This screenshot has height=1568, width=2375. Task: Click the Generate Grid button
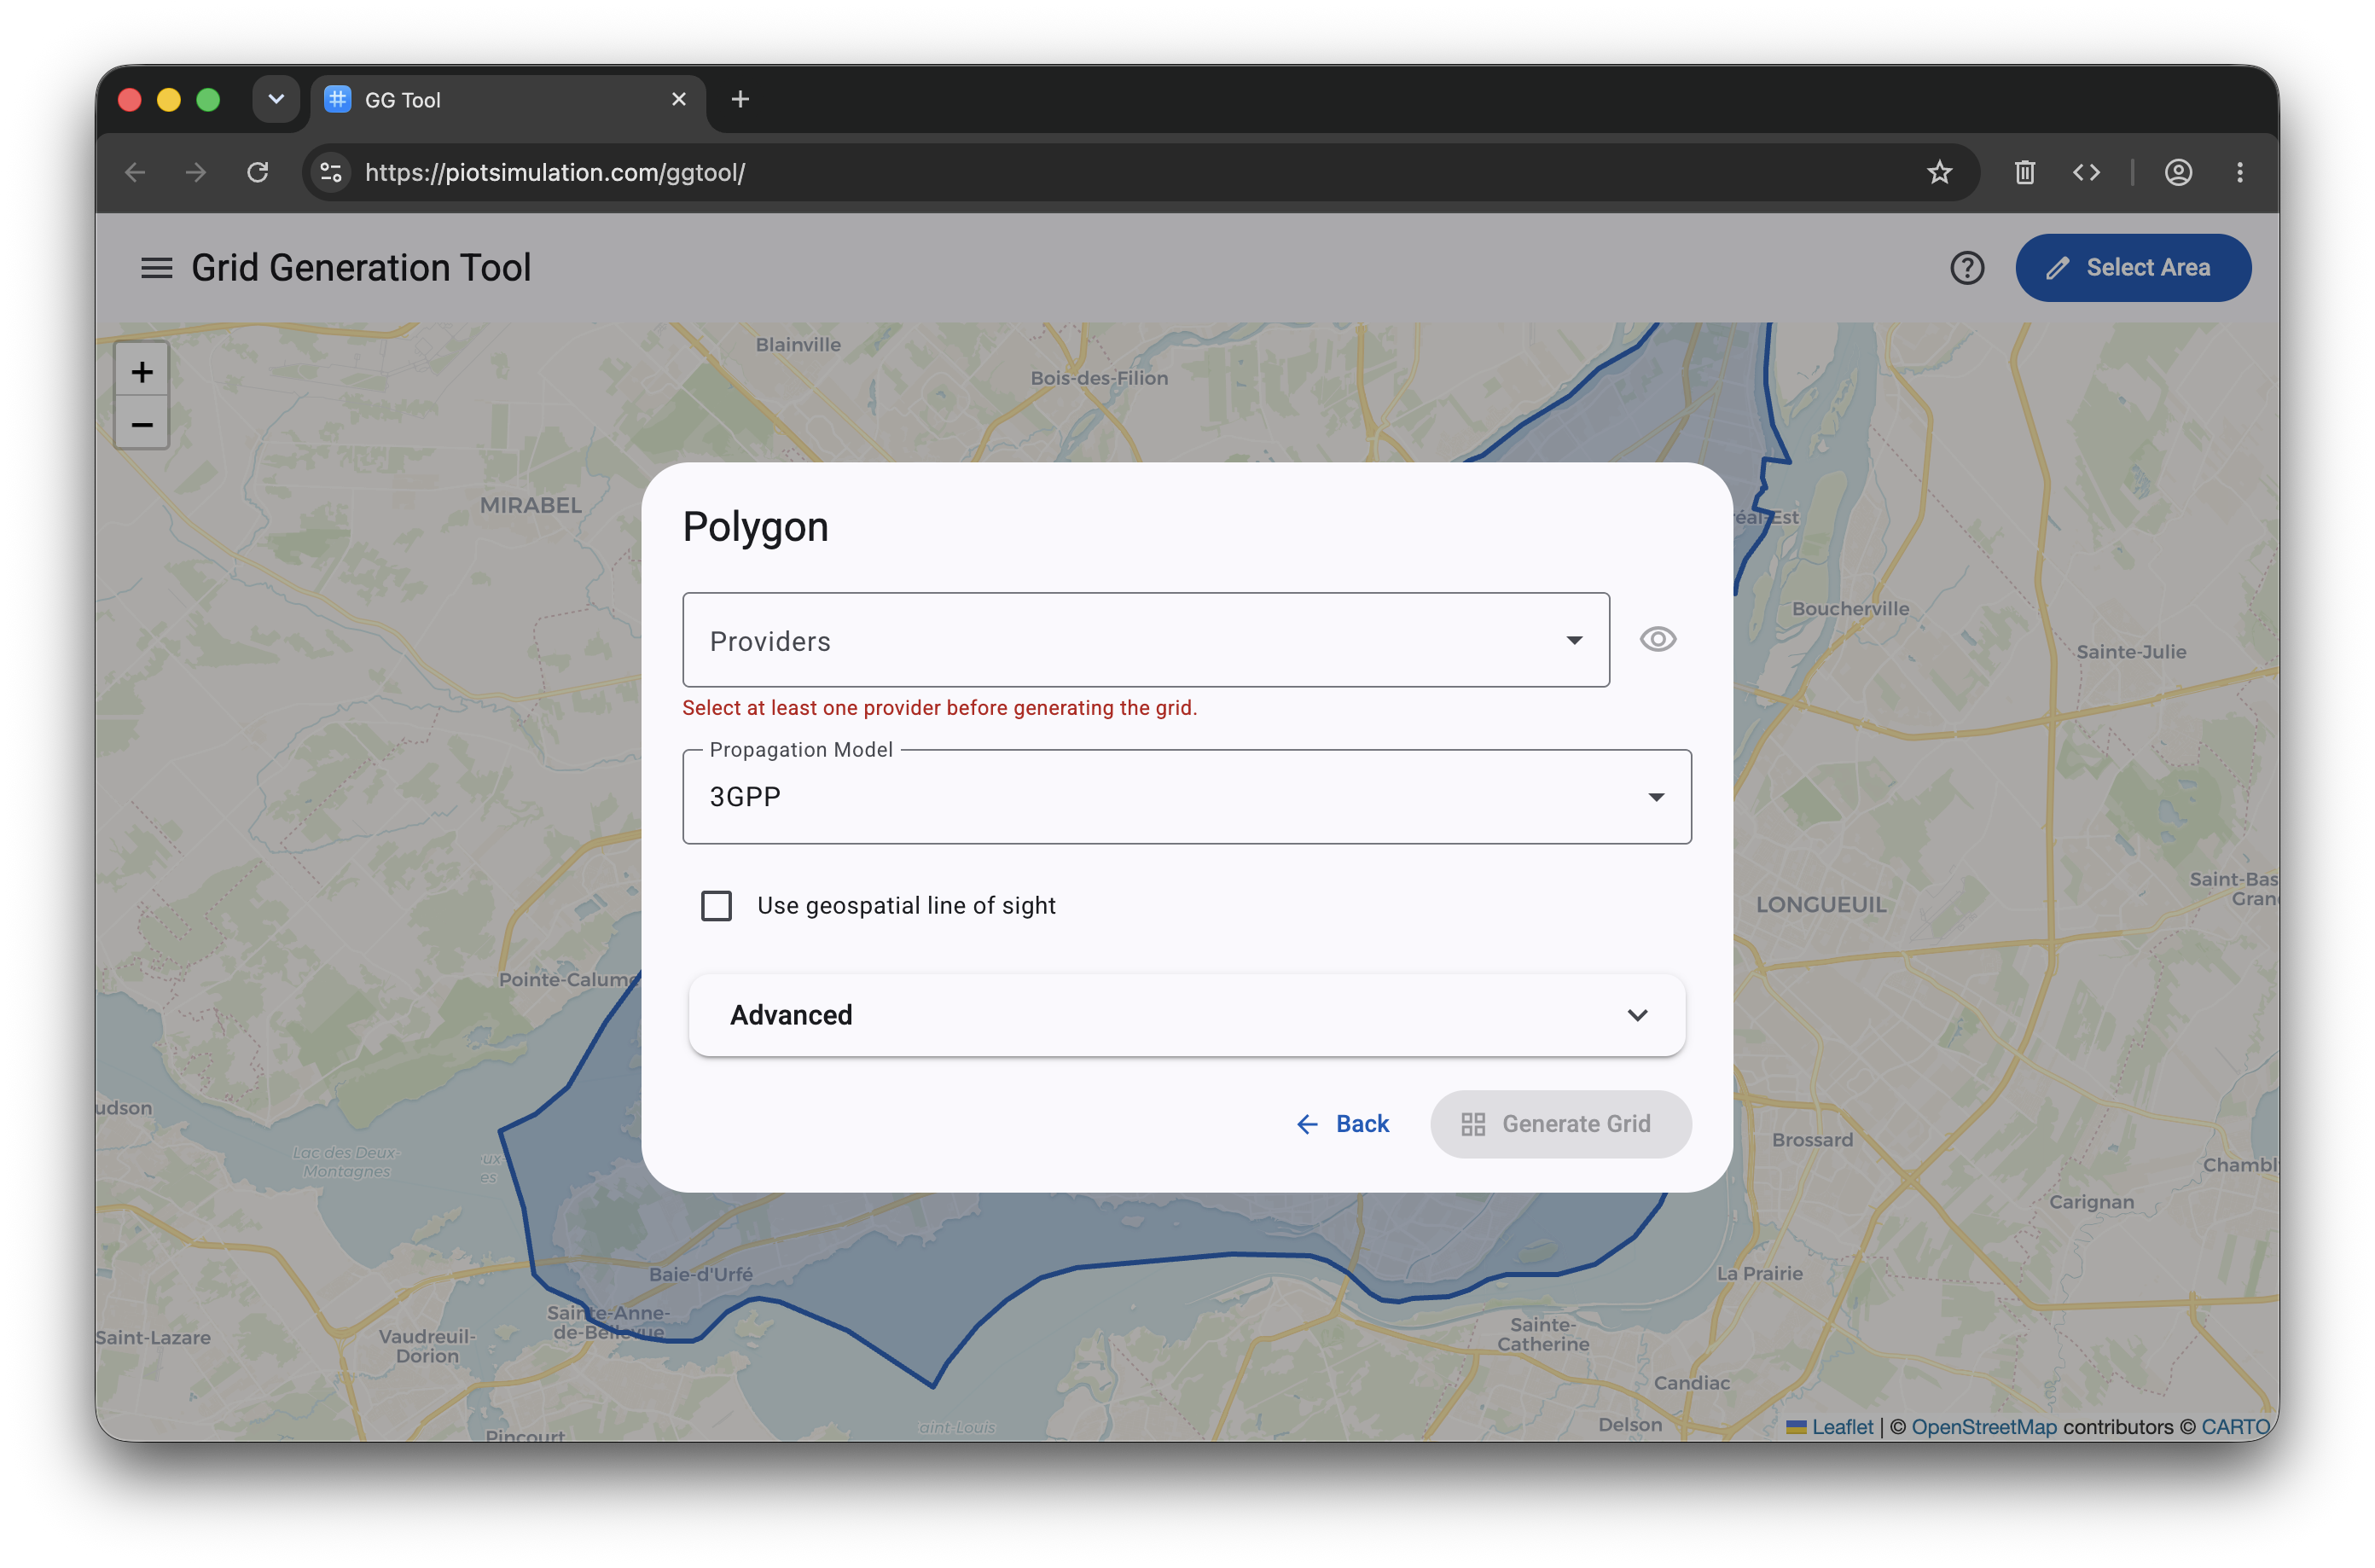tap(1560, 1124)
